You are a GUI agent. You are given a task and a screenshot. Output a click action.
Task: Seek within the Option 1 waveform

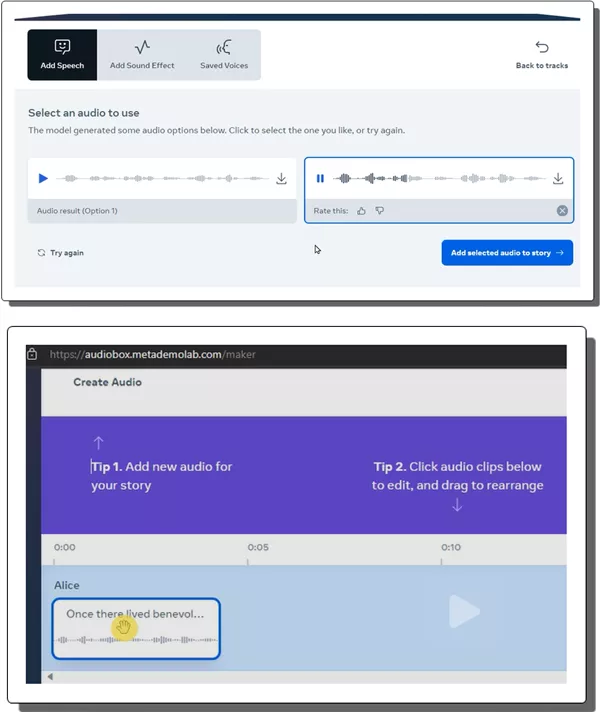(x=162, y=178)
